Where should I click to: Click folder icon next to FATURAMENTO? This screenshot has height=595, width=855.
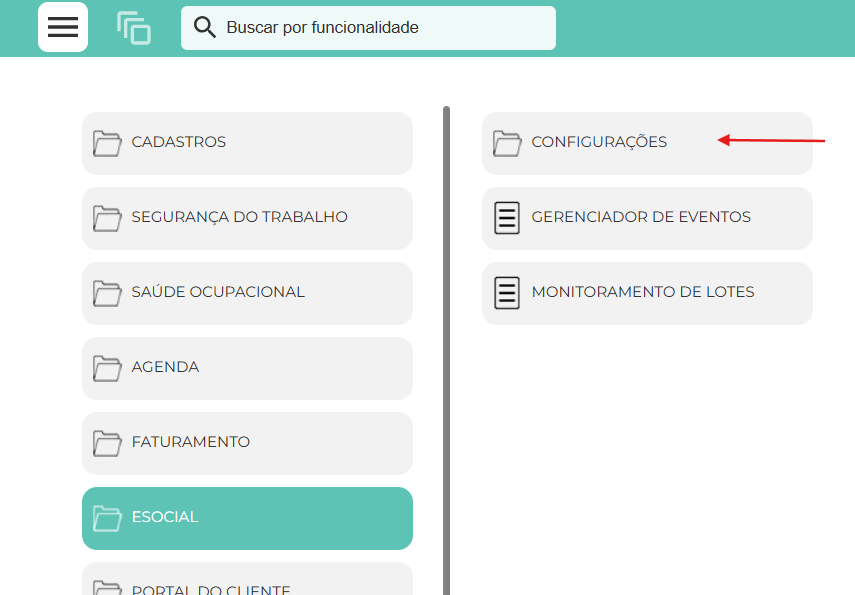(x=107, y=443)
